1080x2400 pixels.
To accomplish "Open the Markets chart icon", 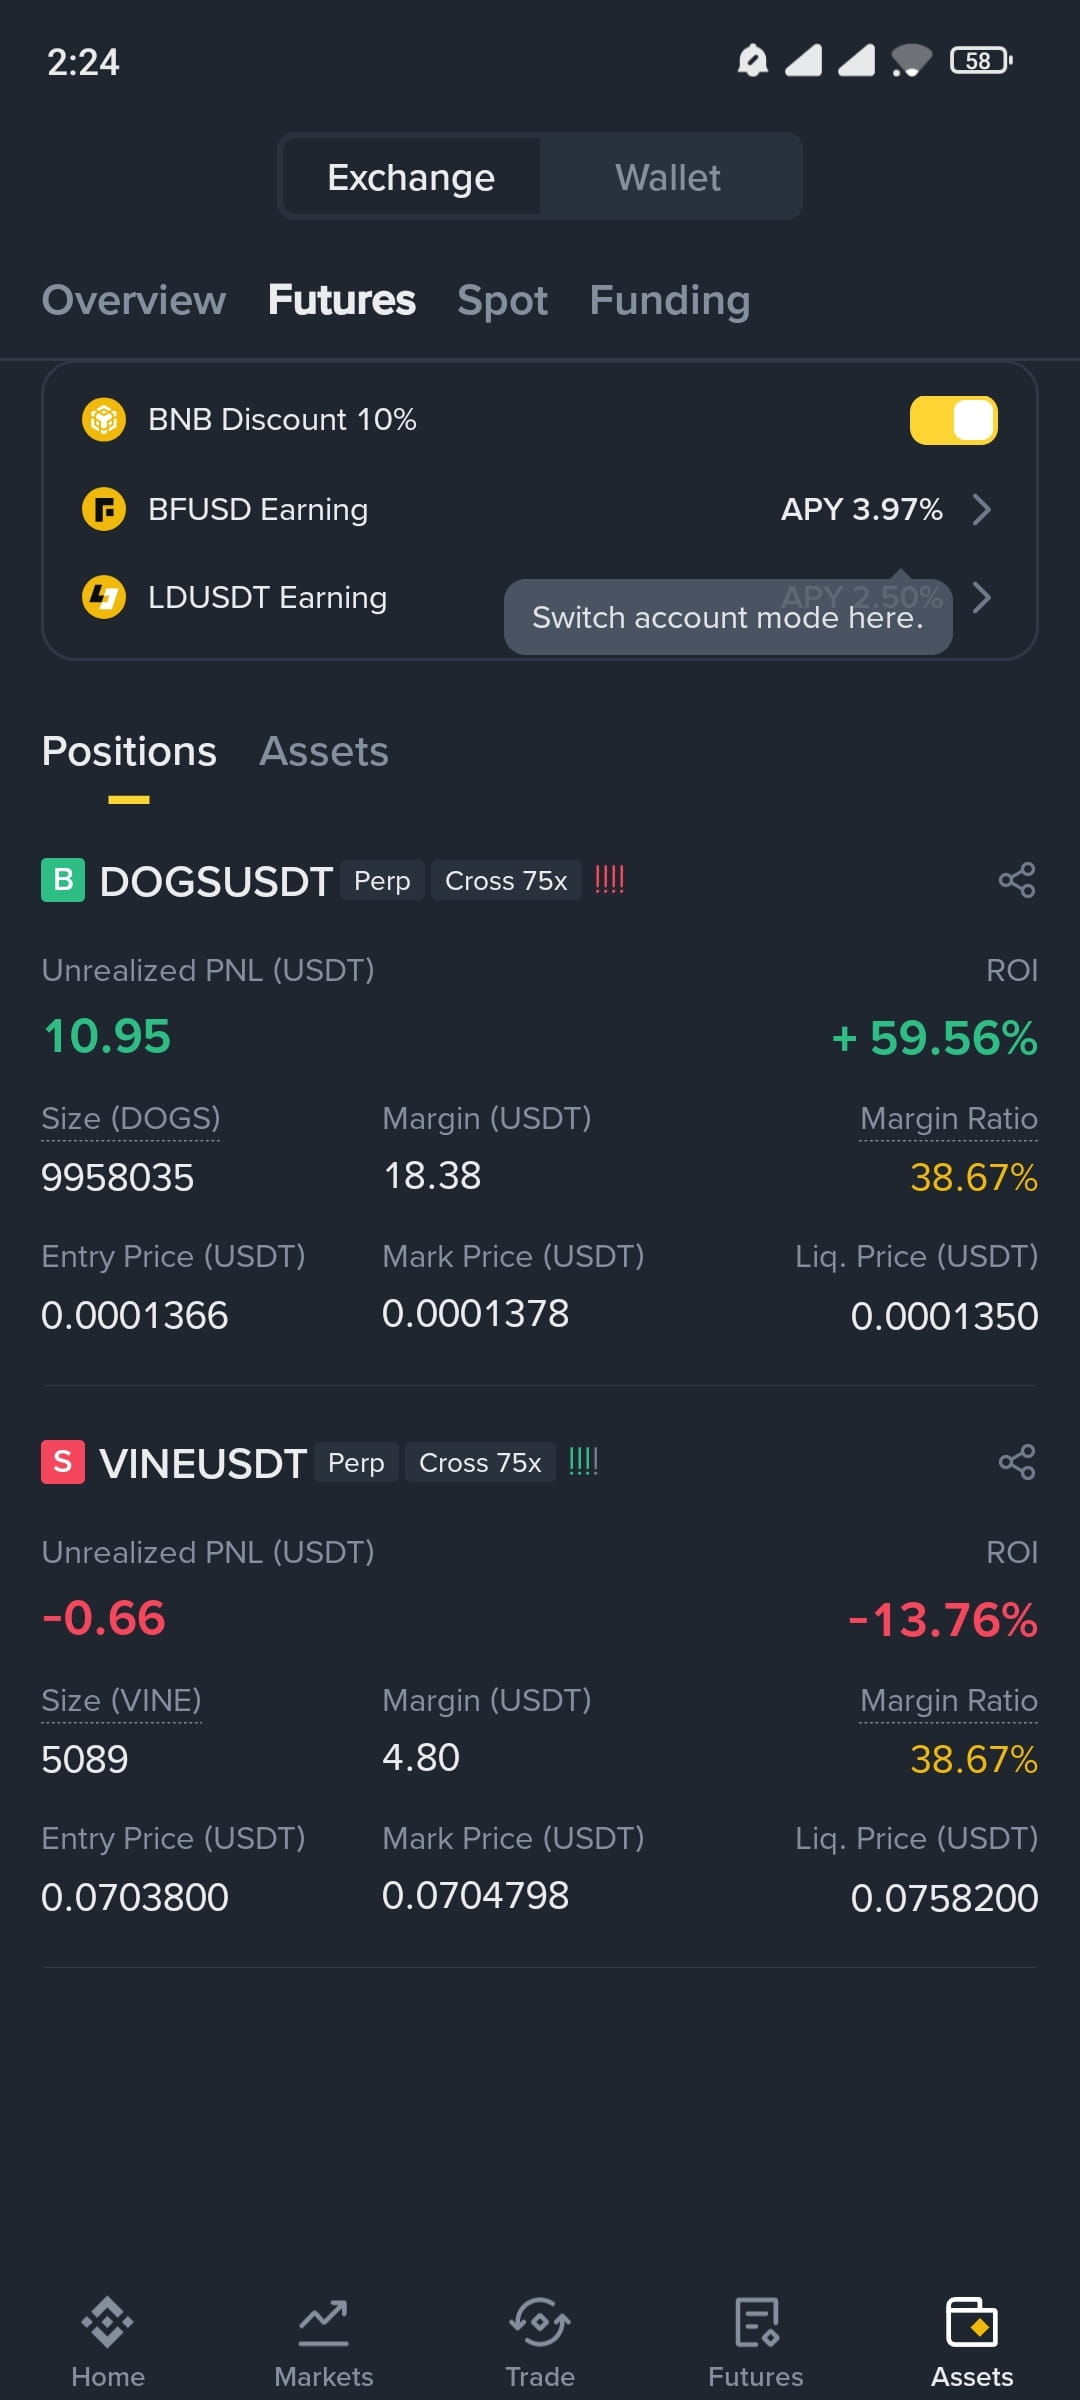I will [324, 2321].
